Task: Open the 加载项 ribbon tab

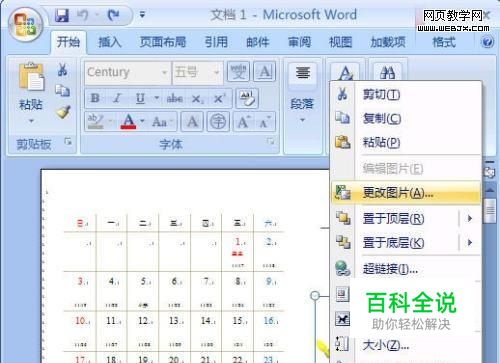Action: [388, 42]
